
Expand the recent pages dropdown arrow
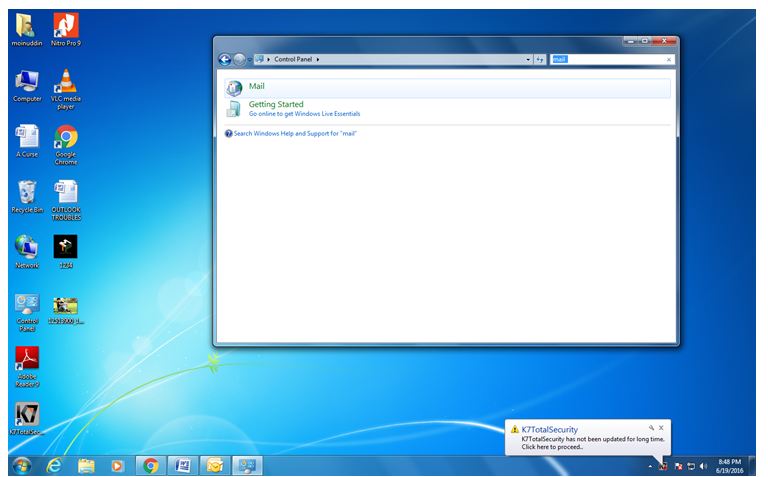249,60
